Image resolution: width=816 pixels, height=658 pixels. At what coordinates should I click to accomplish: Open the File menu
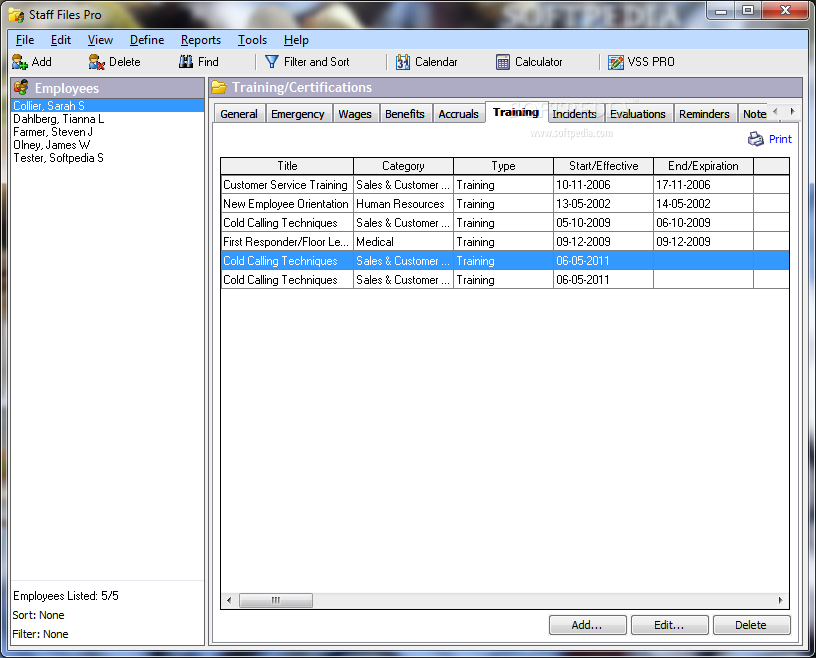(x=24, y=40)
